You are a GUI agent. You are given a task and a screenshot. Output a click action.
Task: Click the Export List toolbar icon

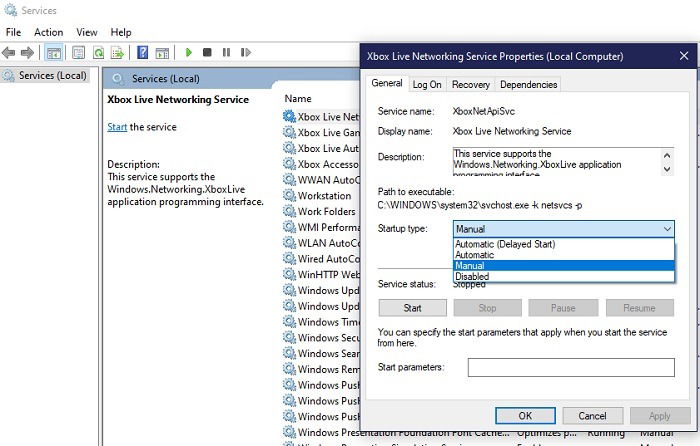point(117,53)
